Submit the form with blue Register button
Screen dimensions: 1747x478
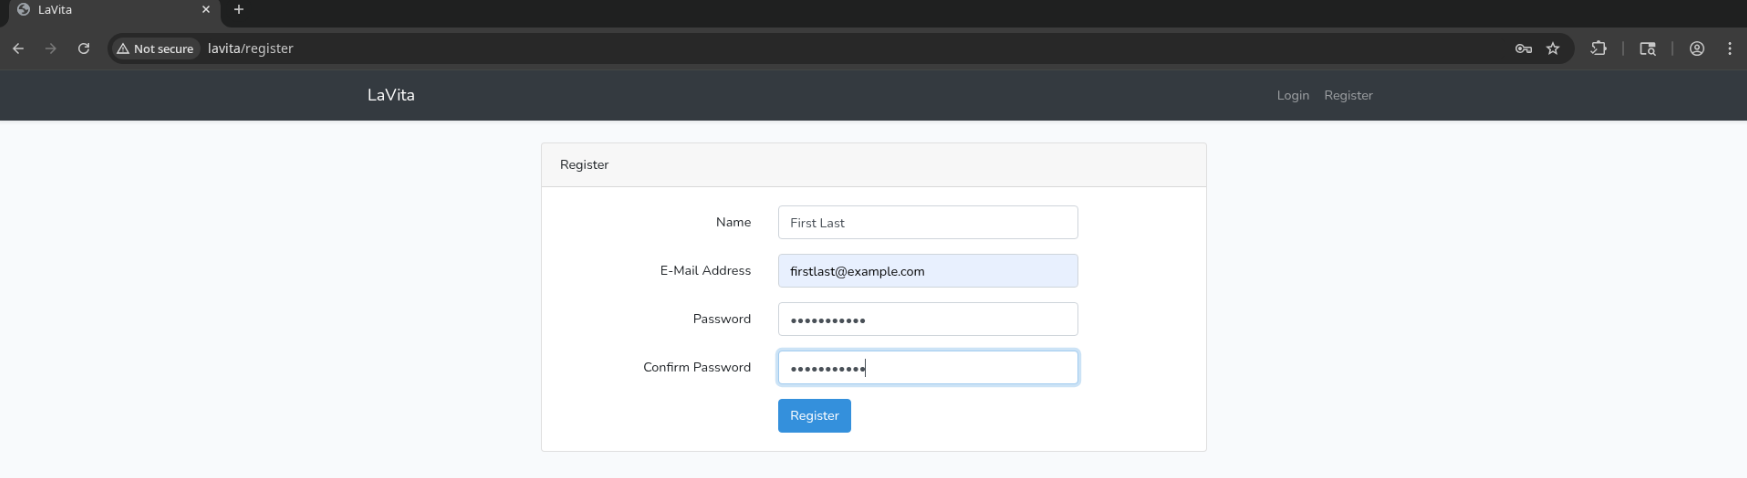pos(814,416)
